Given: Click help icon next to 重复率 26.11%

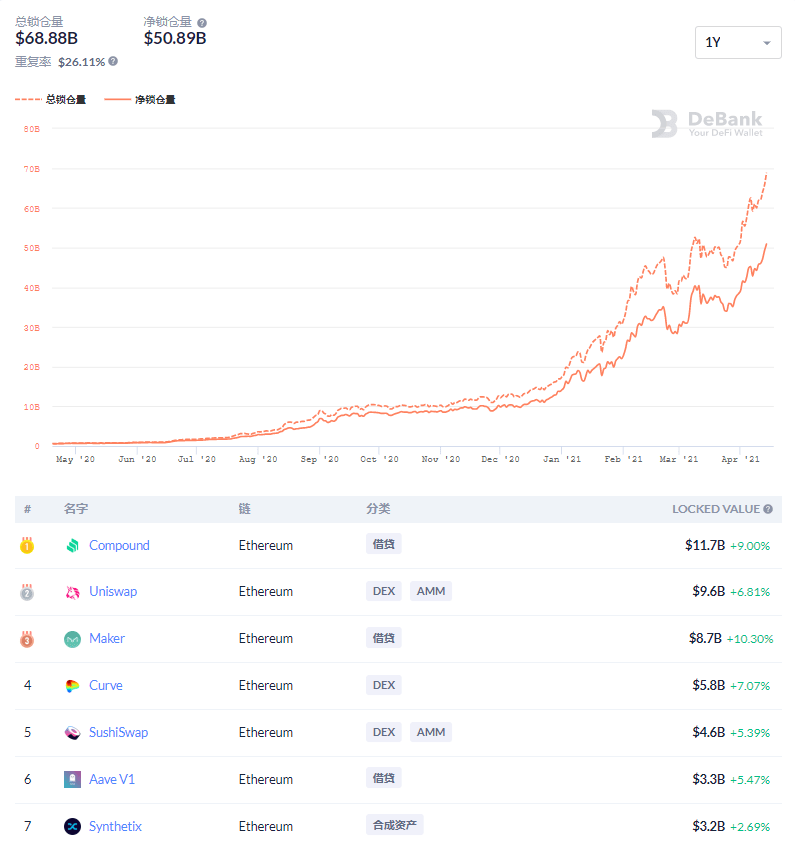Looking at the screenshot, I should pyautogui.click(x=113, y=61).
